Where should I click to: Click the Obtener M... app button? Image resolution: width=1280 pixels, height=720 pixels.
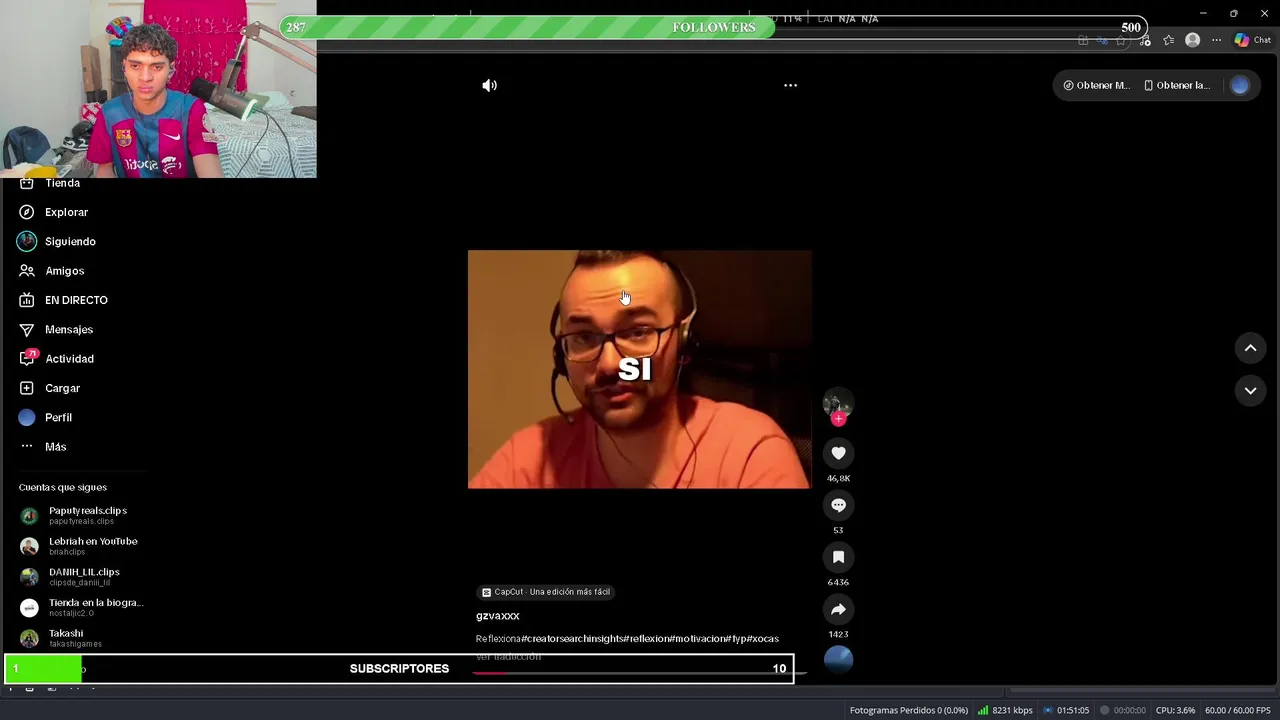pos(1096,85)
